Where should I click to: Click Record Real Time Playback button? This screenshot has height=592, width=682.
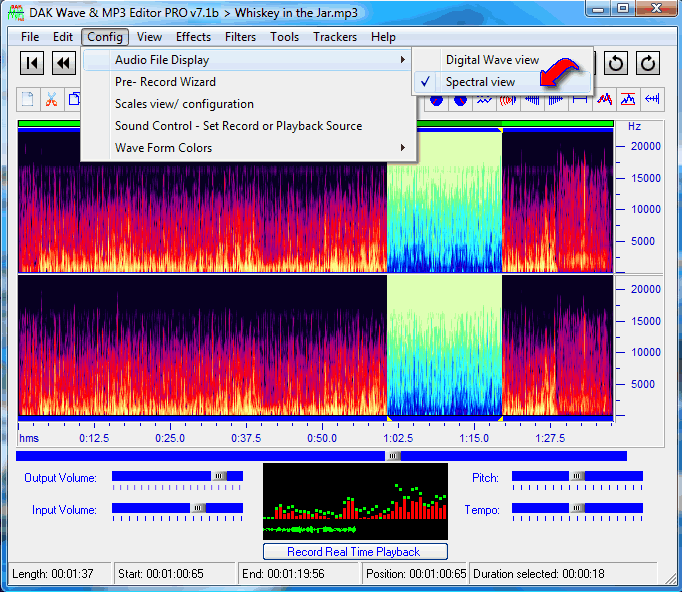coord(354,552)
